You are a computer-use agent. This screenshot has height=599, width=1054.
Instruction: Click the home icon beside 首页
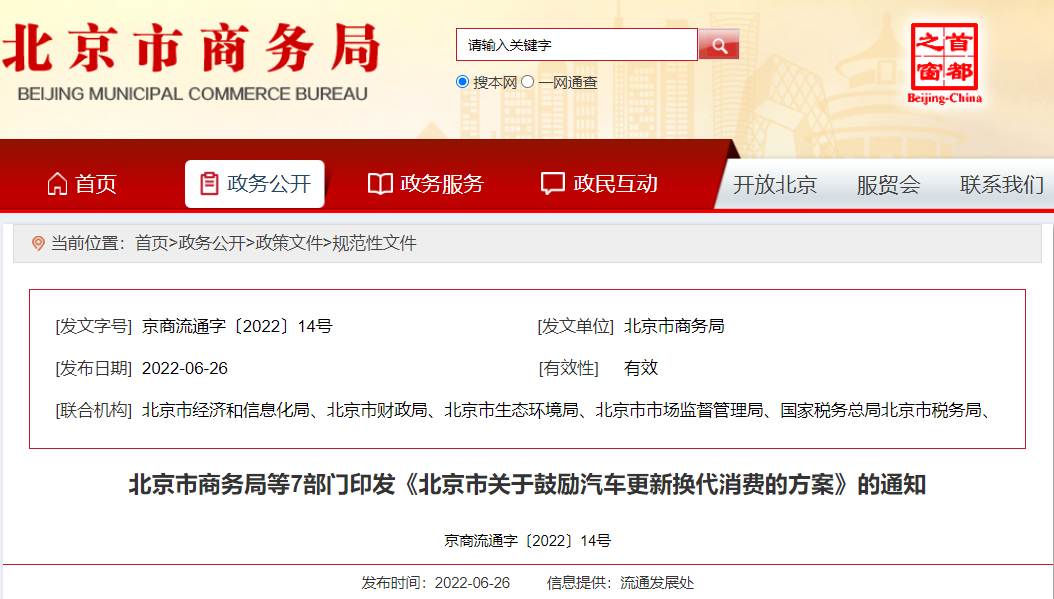tap(57, 182)
